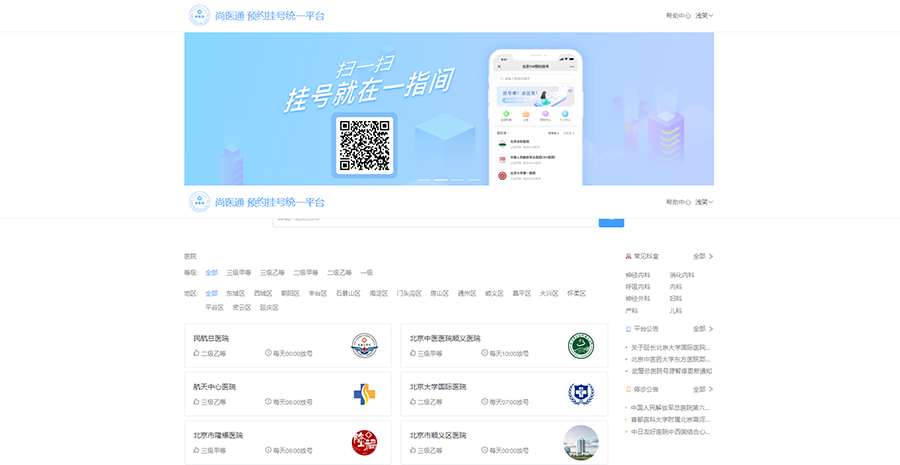Click the 尚医通 logo in the topmost header

tap(200, 16)
